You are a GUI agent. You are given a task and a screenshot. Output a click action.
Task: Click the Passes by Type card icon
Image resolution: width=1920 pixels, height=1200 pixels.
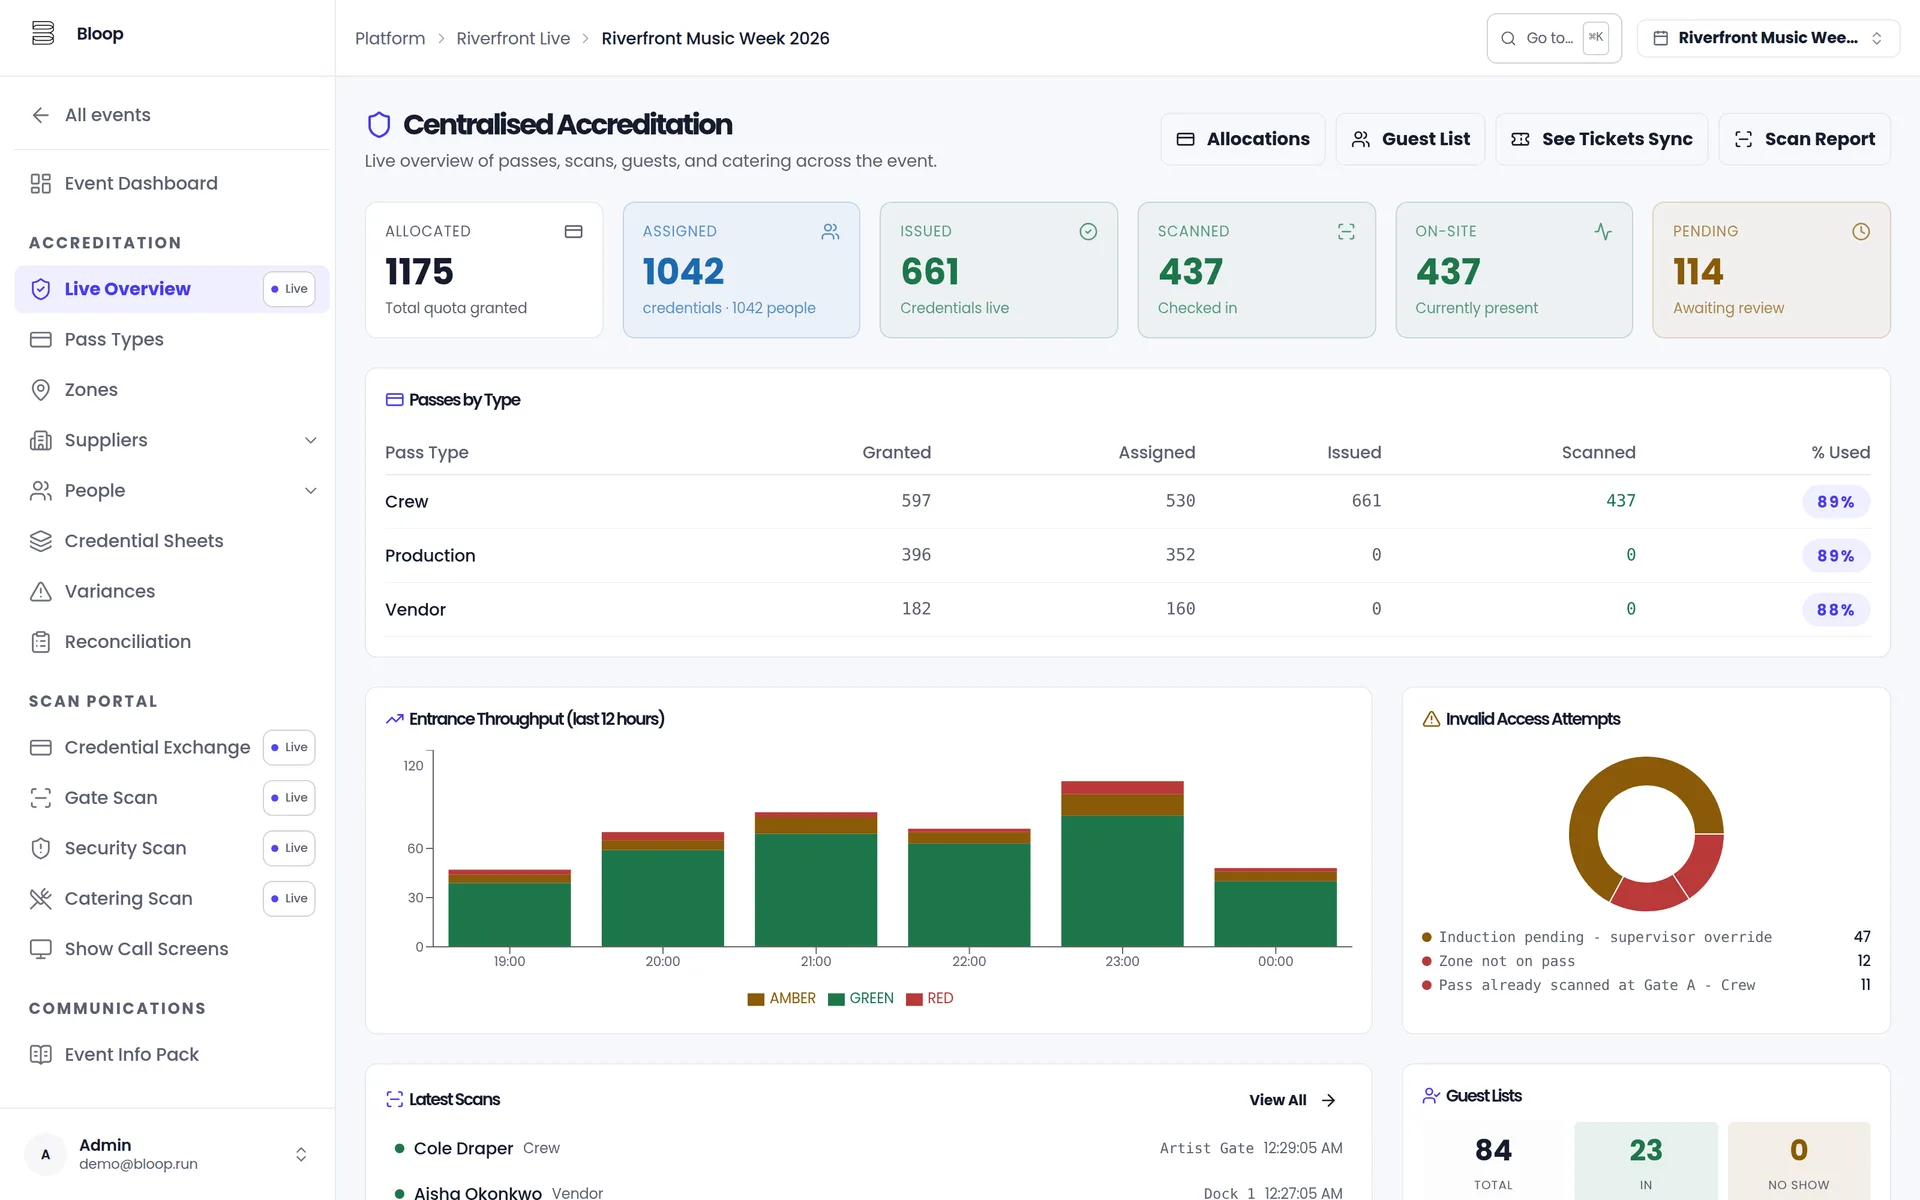click(395, 400)
